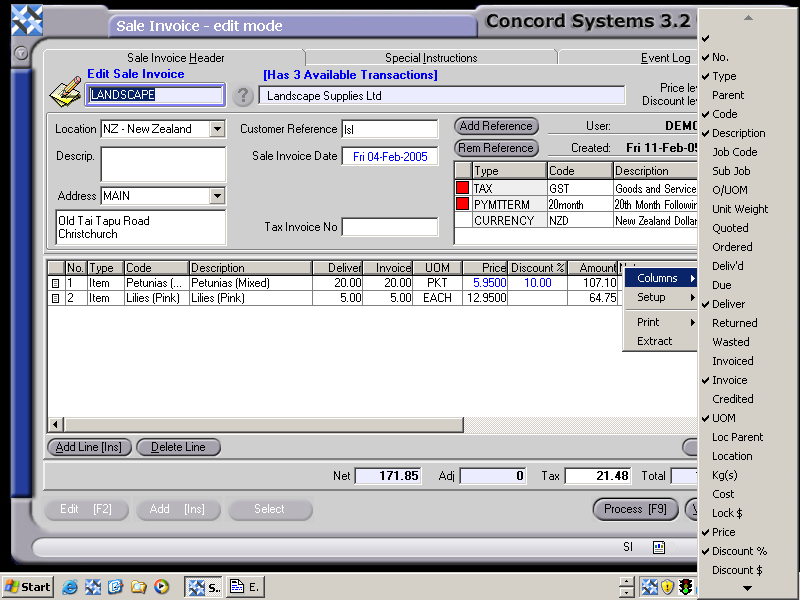Click the Concord Systems taskbar icon
The width and height of the screenshot is (800, 600).
[x=203, y=587]
